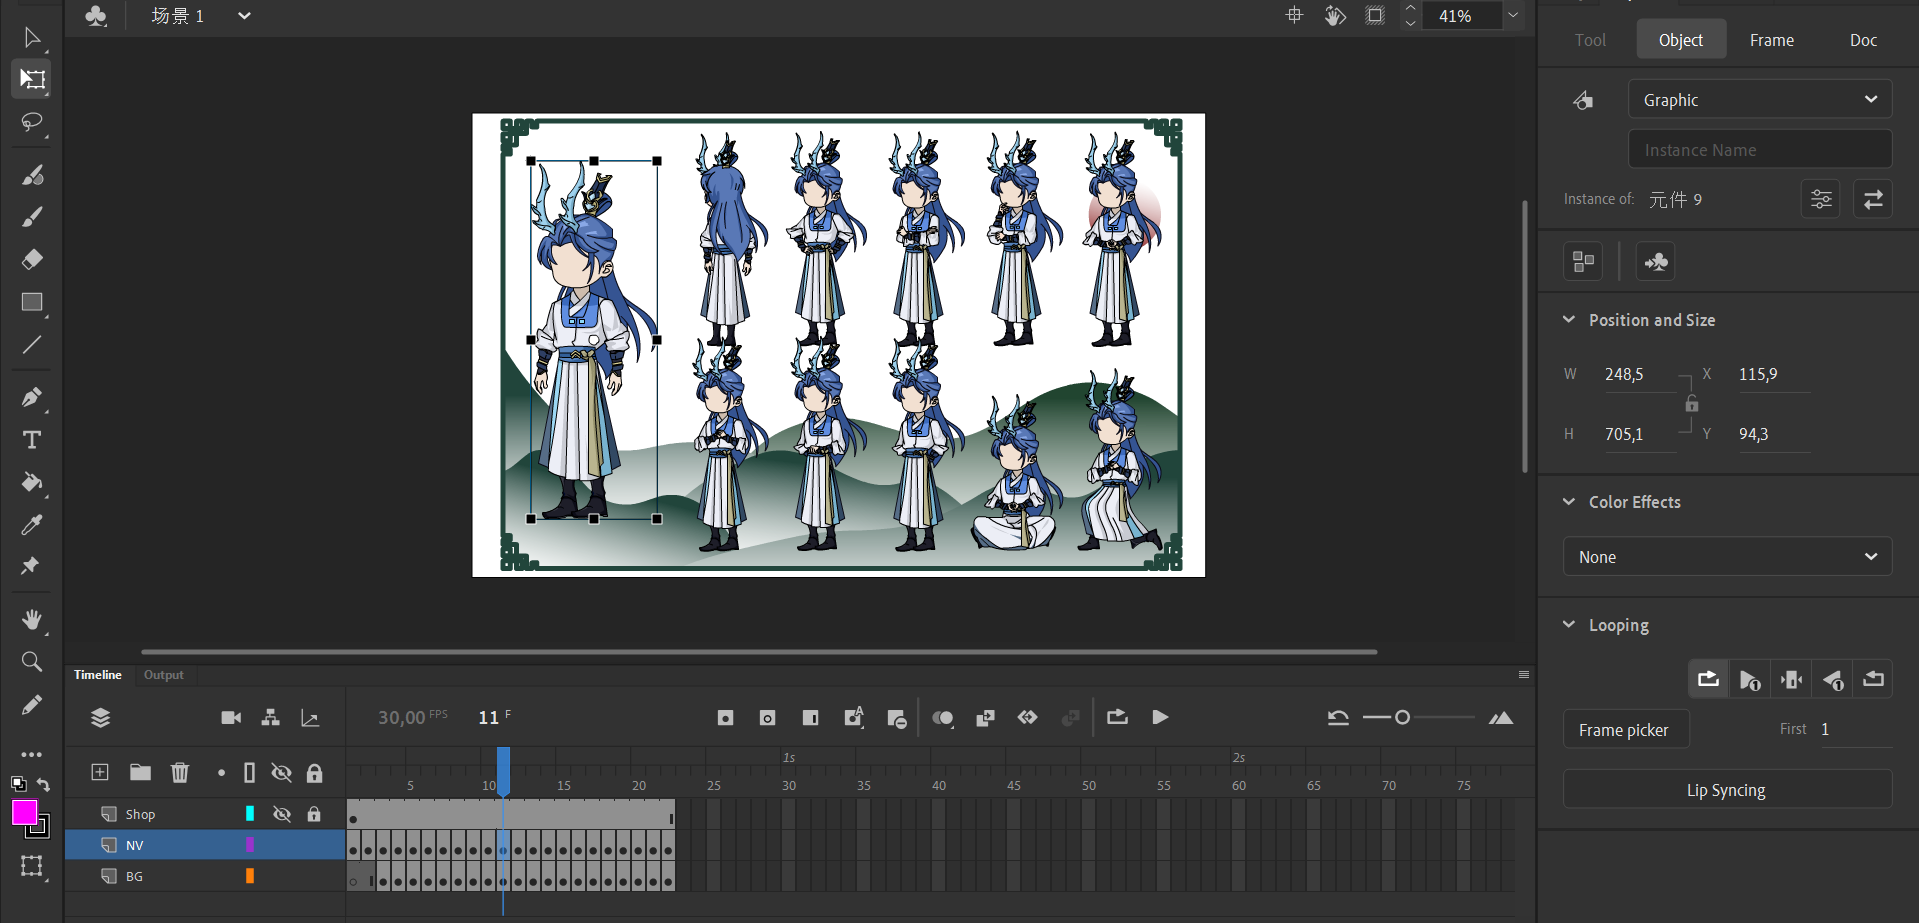Choose the Paint Bucket tool
The height and width of the screenshot is (923, 1919).
tap(32, 483)
